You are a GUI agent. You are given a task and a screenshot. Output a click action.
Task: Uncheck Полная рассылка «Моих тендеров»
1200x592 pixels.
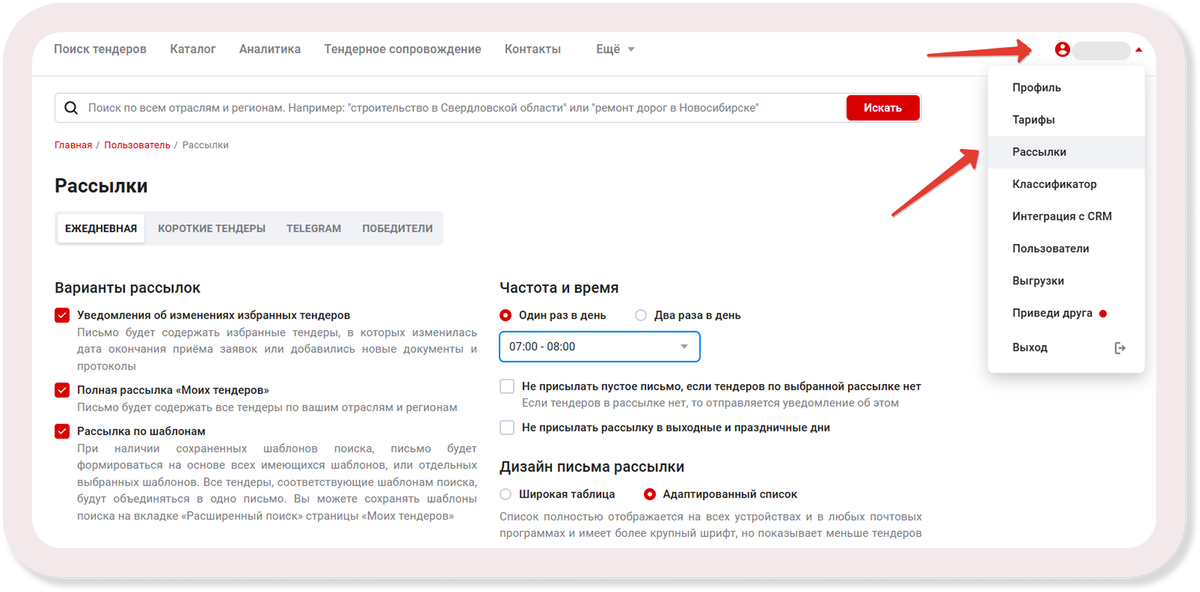click(x=62, y=390)
